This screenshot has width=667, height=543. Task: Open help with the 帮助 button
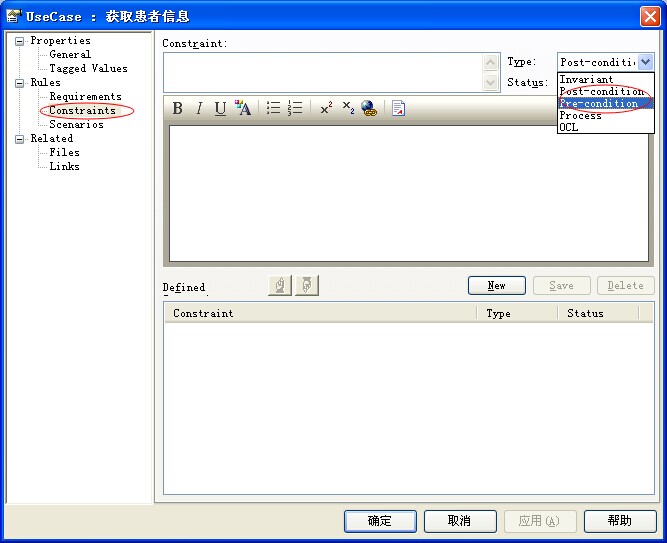point(620,521)
